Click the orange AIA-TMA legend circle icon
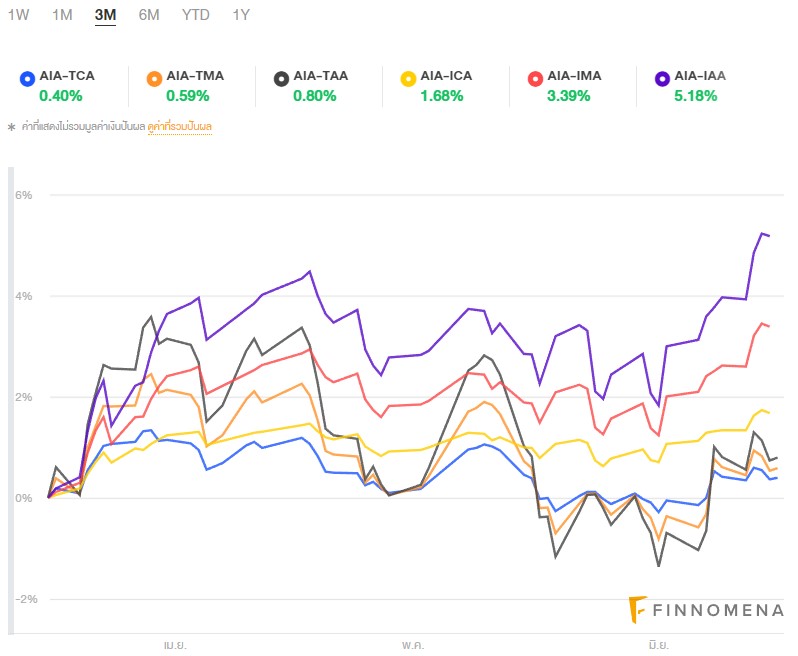The image size is (798, 656). 154,77
